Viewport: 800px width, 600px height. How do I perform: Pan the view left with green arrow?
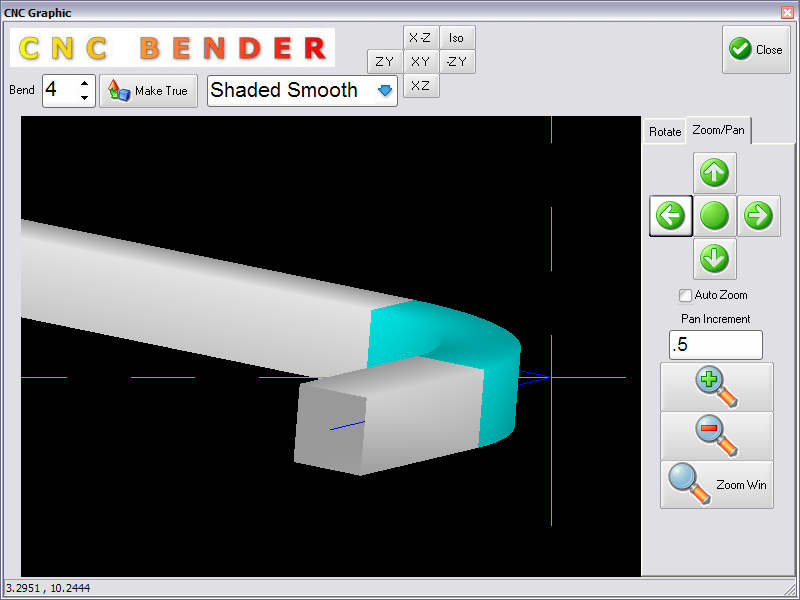(670, 215)
